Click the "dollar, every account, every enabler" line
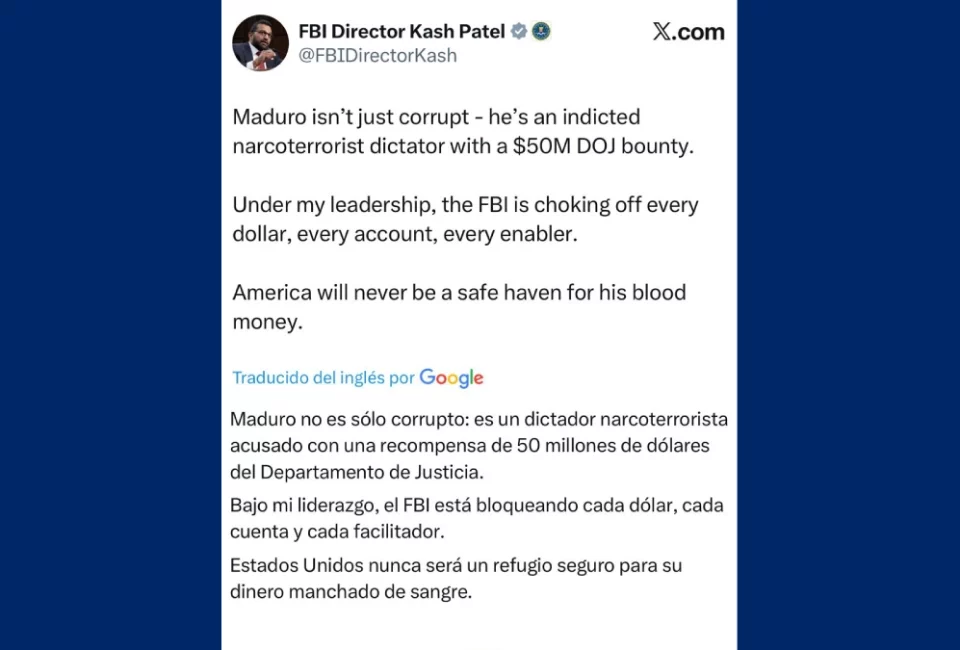The image size is (960, 650). tap(406, 233)
